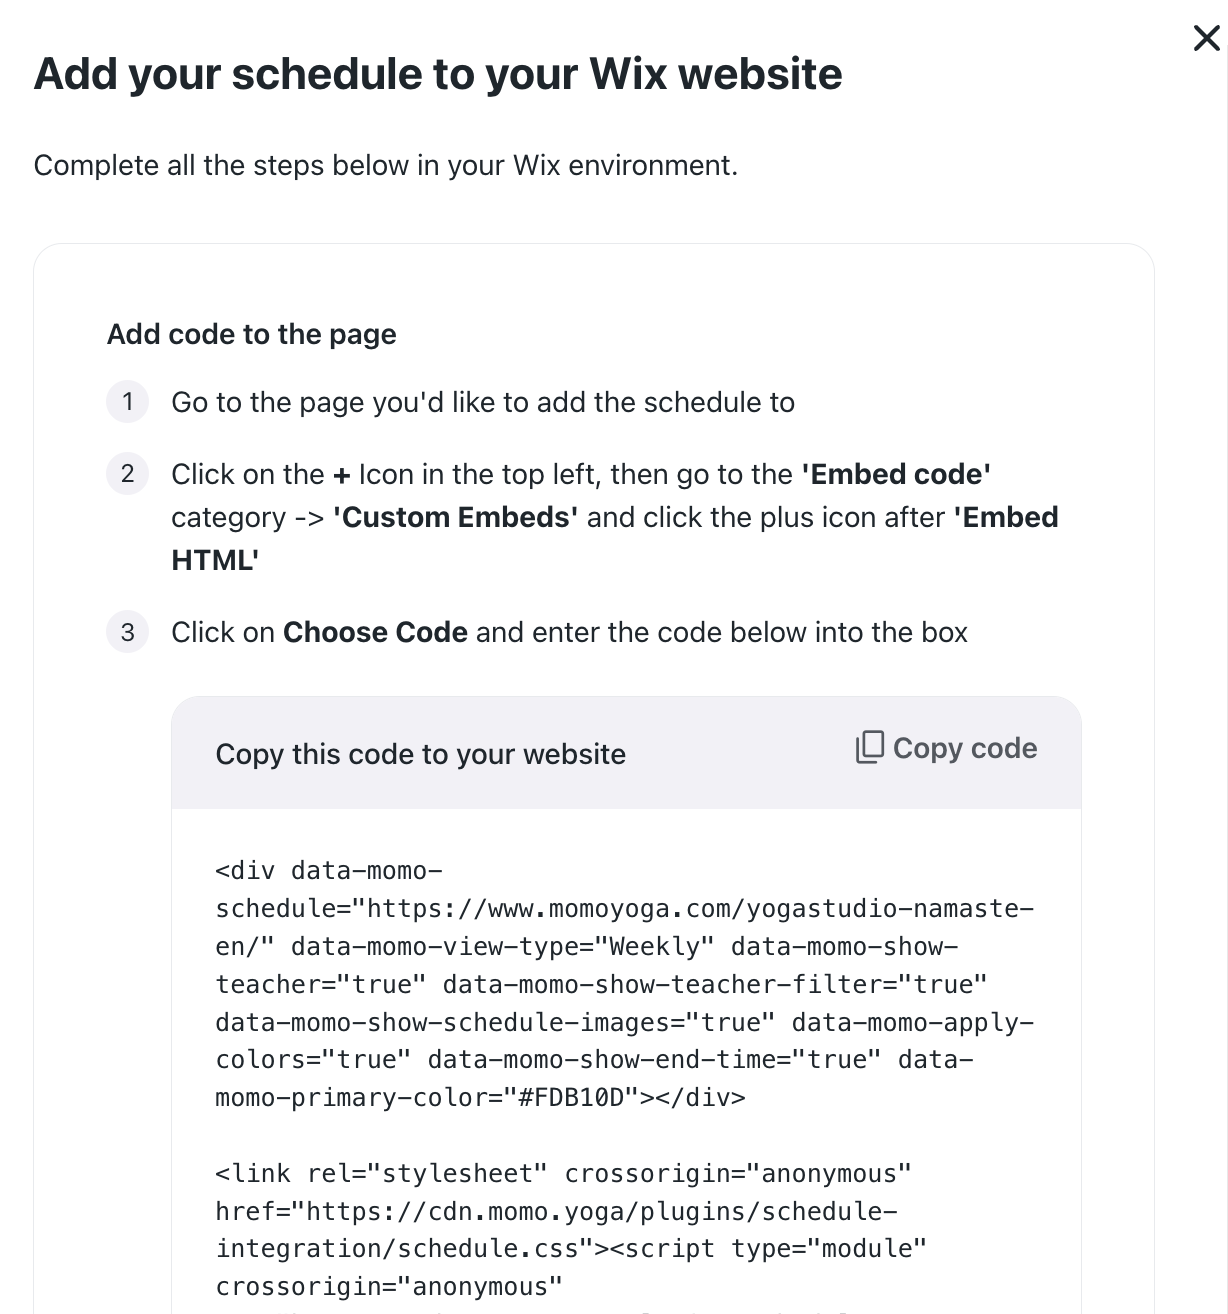Click the step 2 number badge

point(127,474)
